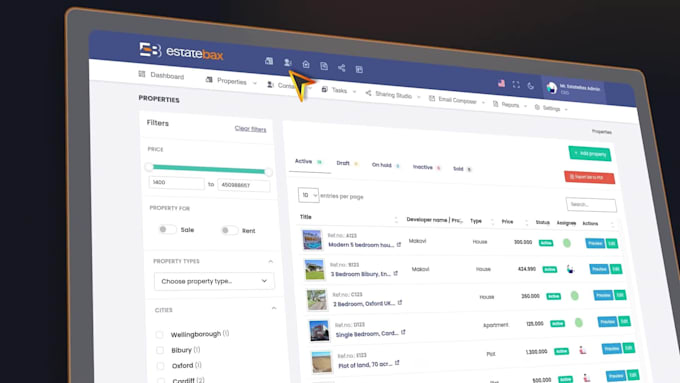This screenshot has width=680, height=383.
Task: Click the maximum price slider handle
Action: pyautogui.click(x=268, y=172)
